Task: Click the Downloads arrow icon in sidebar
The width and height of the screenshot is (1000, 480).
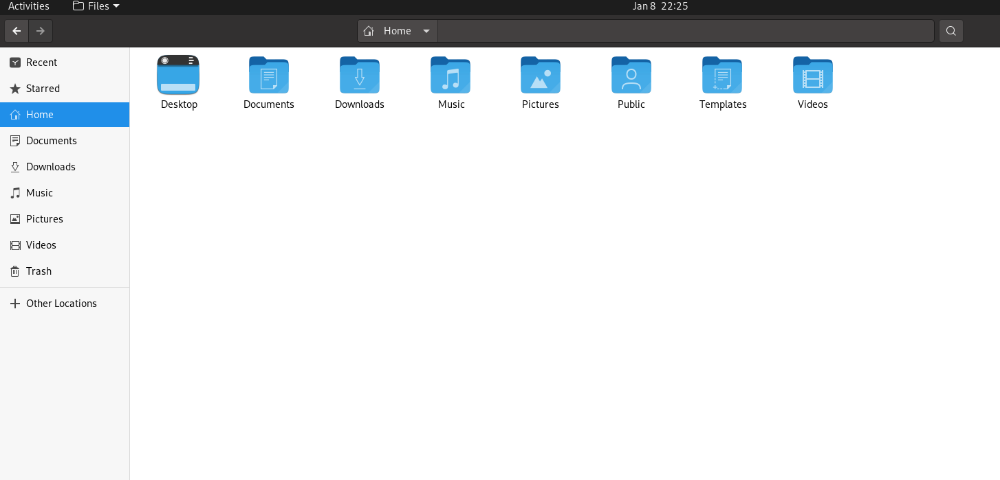Action: [x=15, y=167]
